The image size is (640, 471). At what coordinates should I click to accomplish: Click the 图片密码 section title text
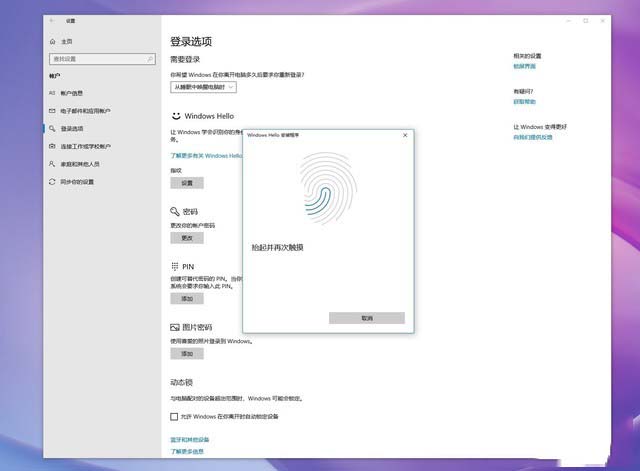tap(197, 327)
